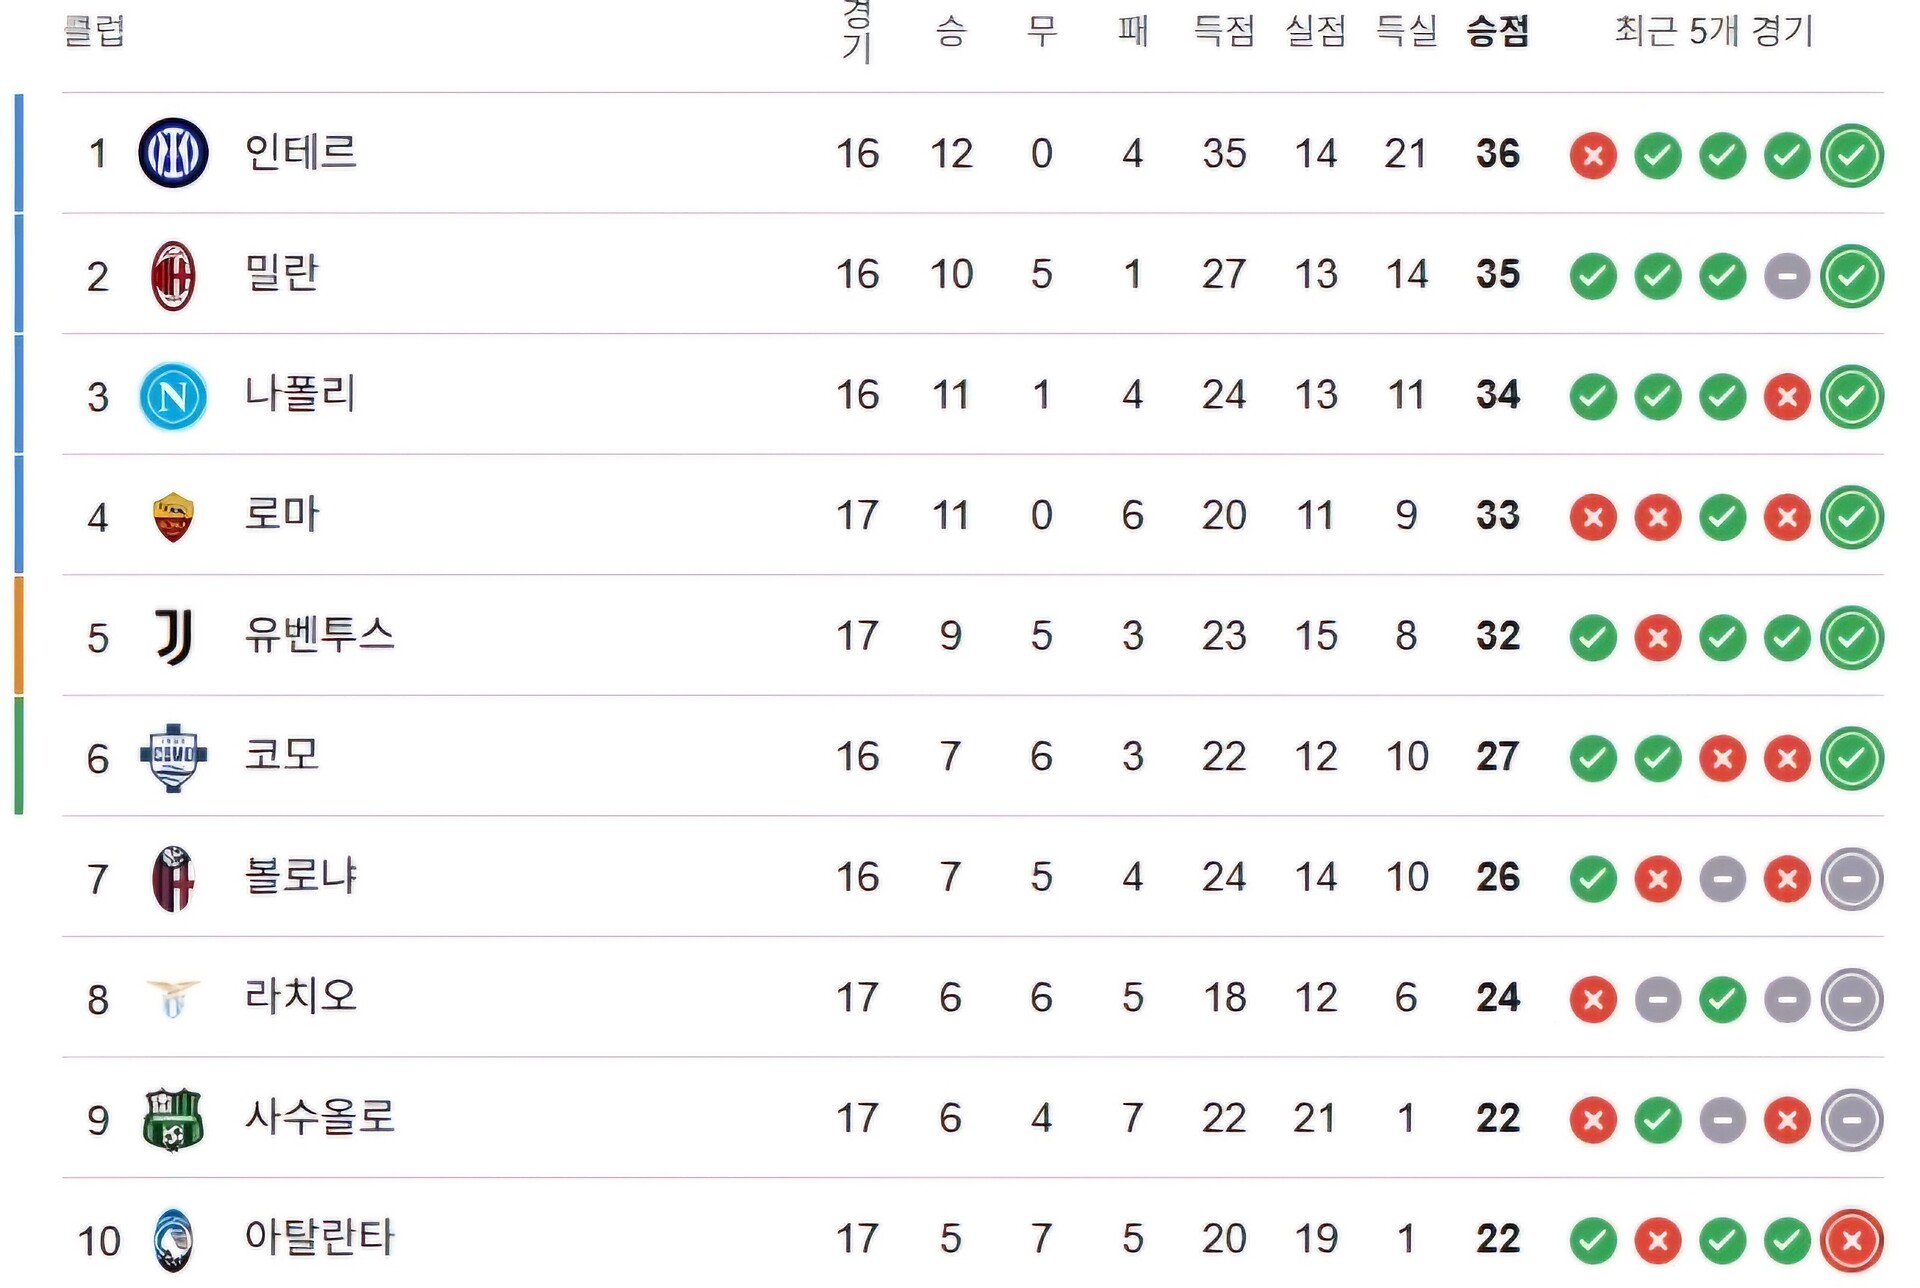Image resolution: width=1920 pixels, height=1288 pixels.
Task: Click the 최근 5개 경기 column header
Action: pyautogui.click(x=1714, y=31)
